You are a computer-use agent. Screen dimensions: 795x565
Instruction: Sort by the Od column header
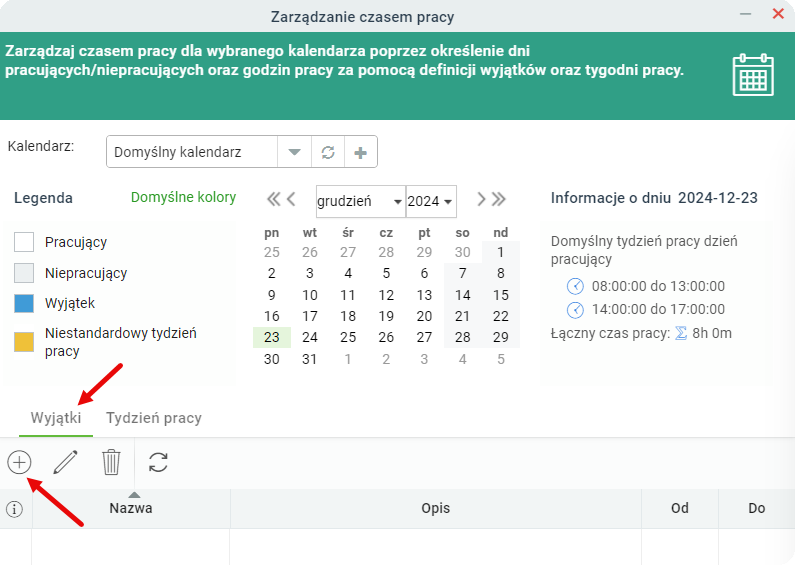680,508
